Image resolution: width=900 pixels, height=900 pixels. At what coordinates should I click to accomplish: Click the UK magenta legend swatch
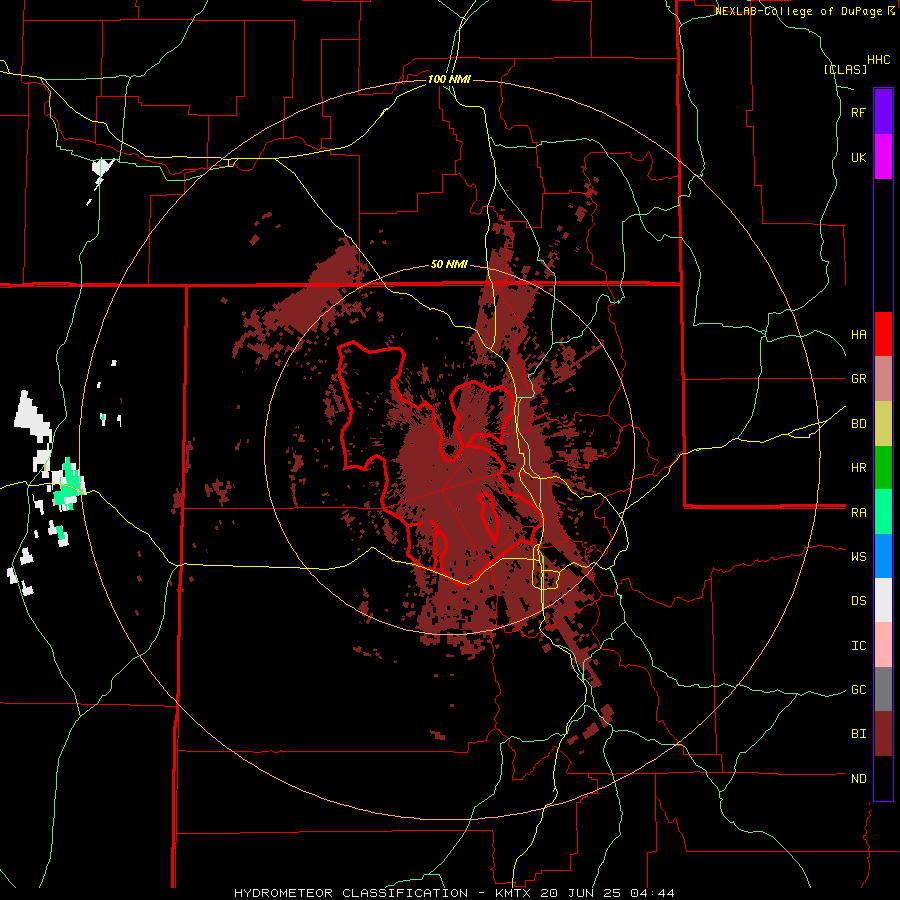[883, 157]
